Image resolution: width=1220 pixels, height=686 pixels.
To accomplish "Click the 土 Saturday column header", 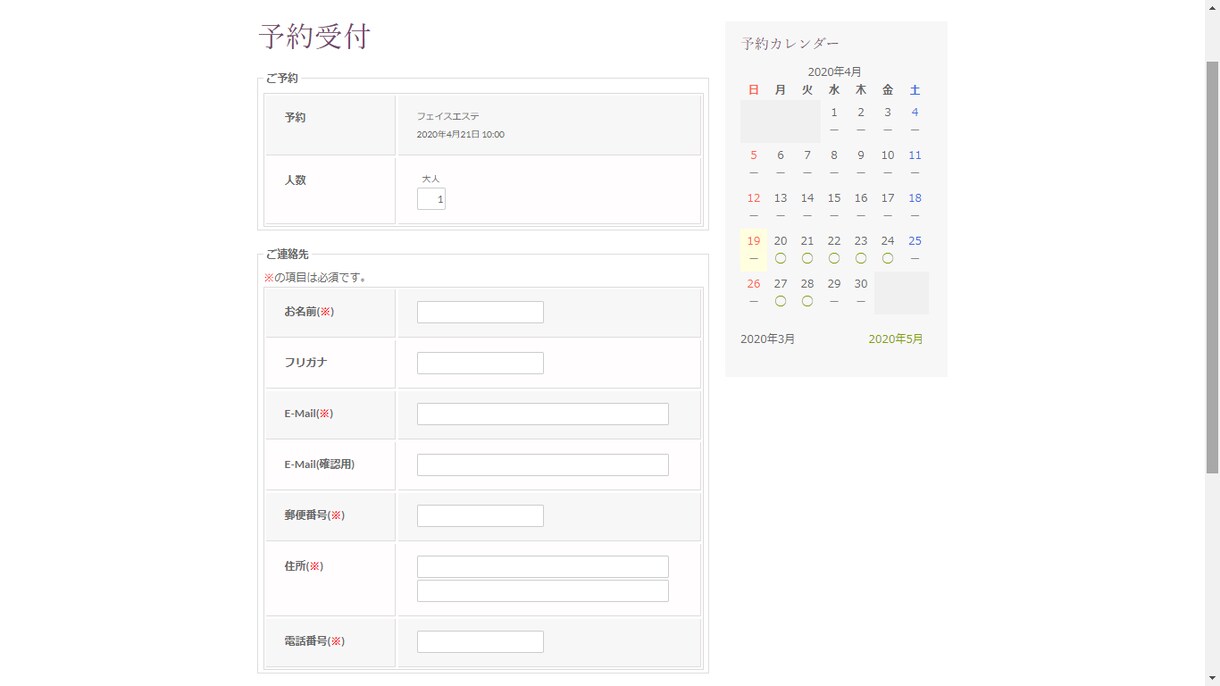I will (x=915, y=90).
